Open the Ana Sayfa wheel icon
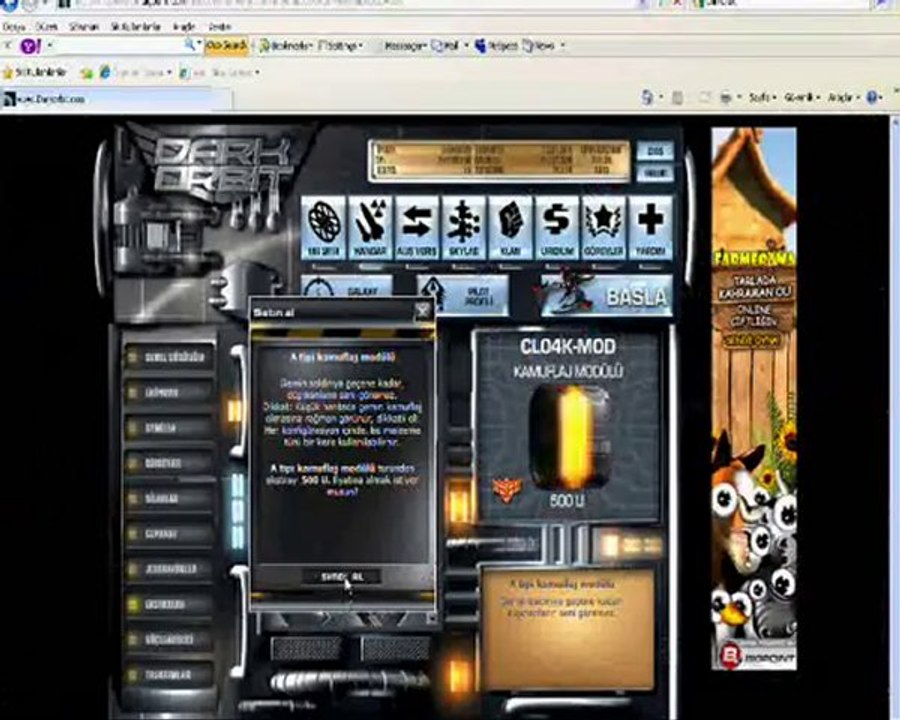This screenshot has height=720, width=900. [x=323, y=227]
